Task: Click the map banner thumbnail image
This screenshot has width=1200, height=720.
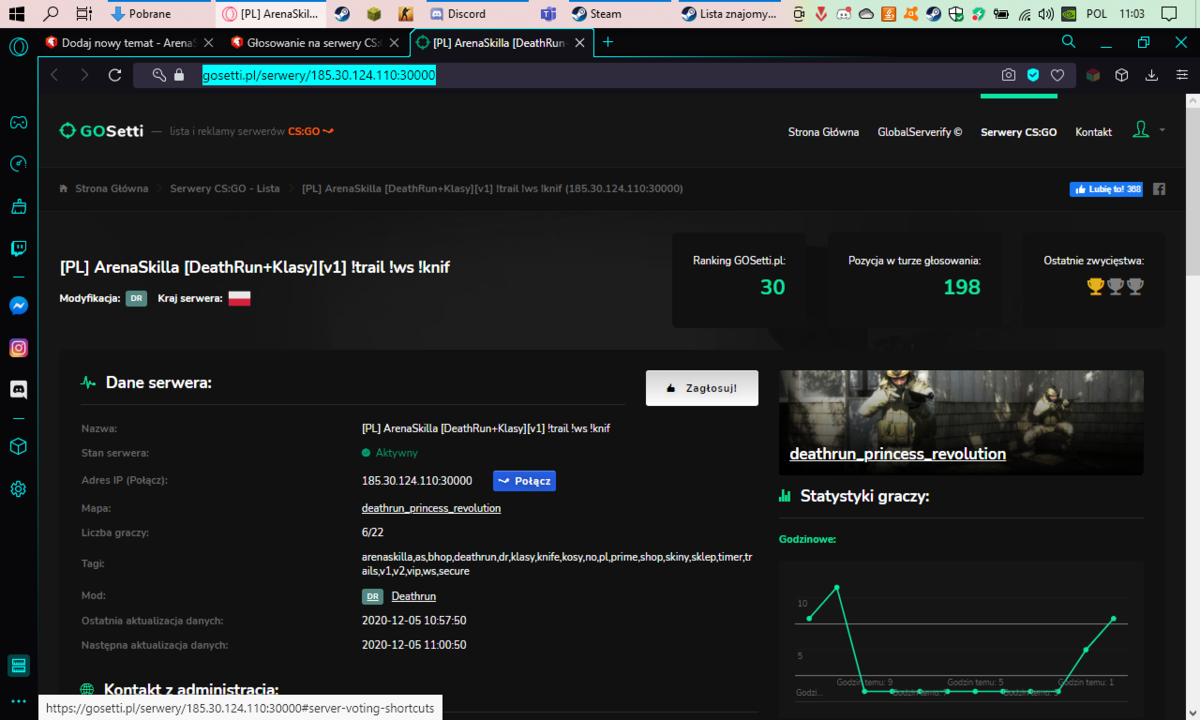Action: click(961, 422)
